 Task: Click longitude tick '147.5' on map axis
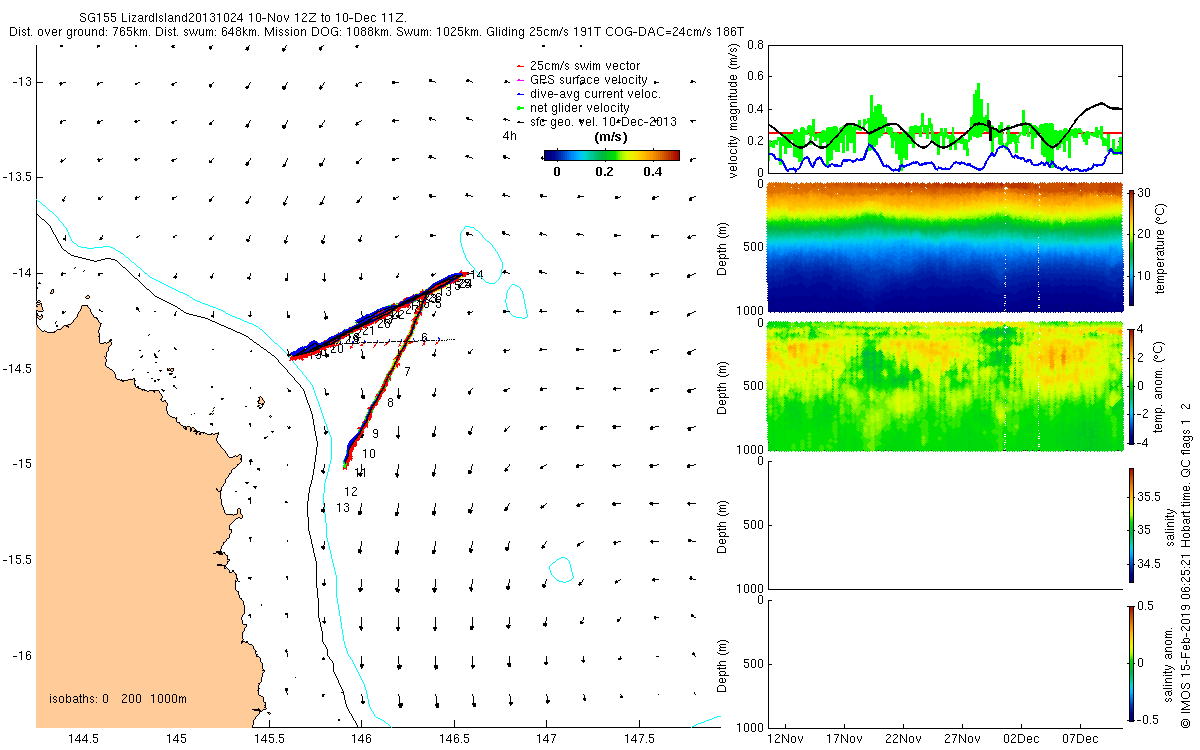639,739
